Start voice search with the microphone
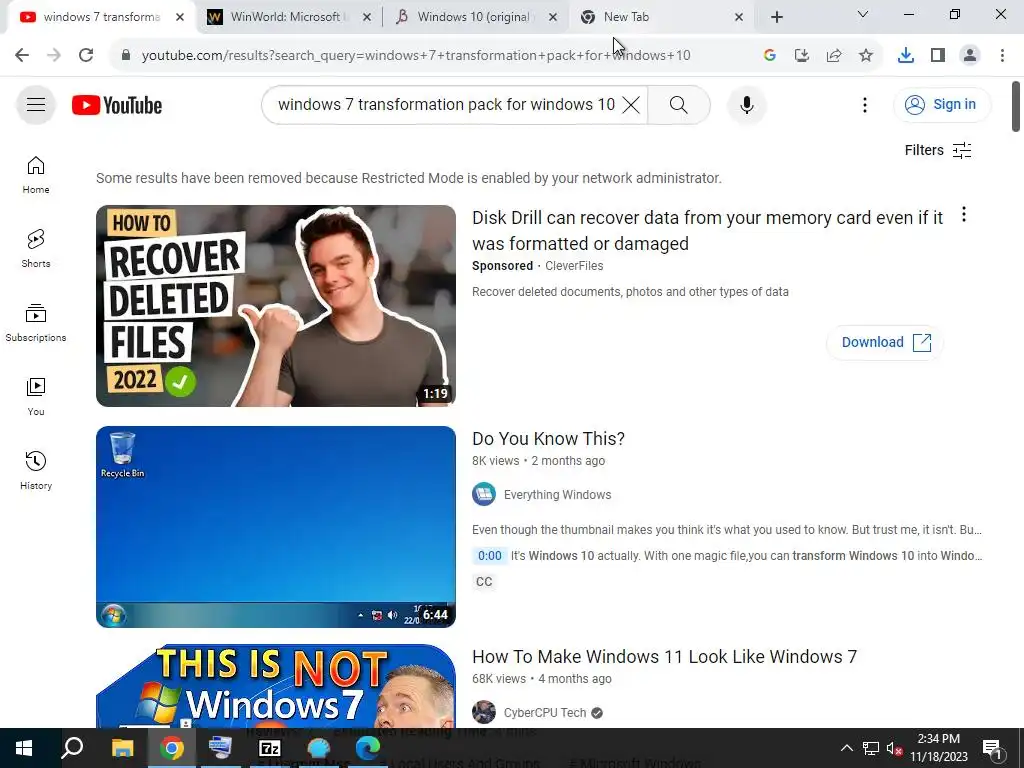 pos(746,104)
